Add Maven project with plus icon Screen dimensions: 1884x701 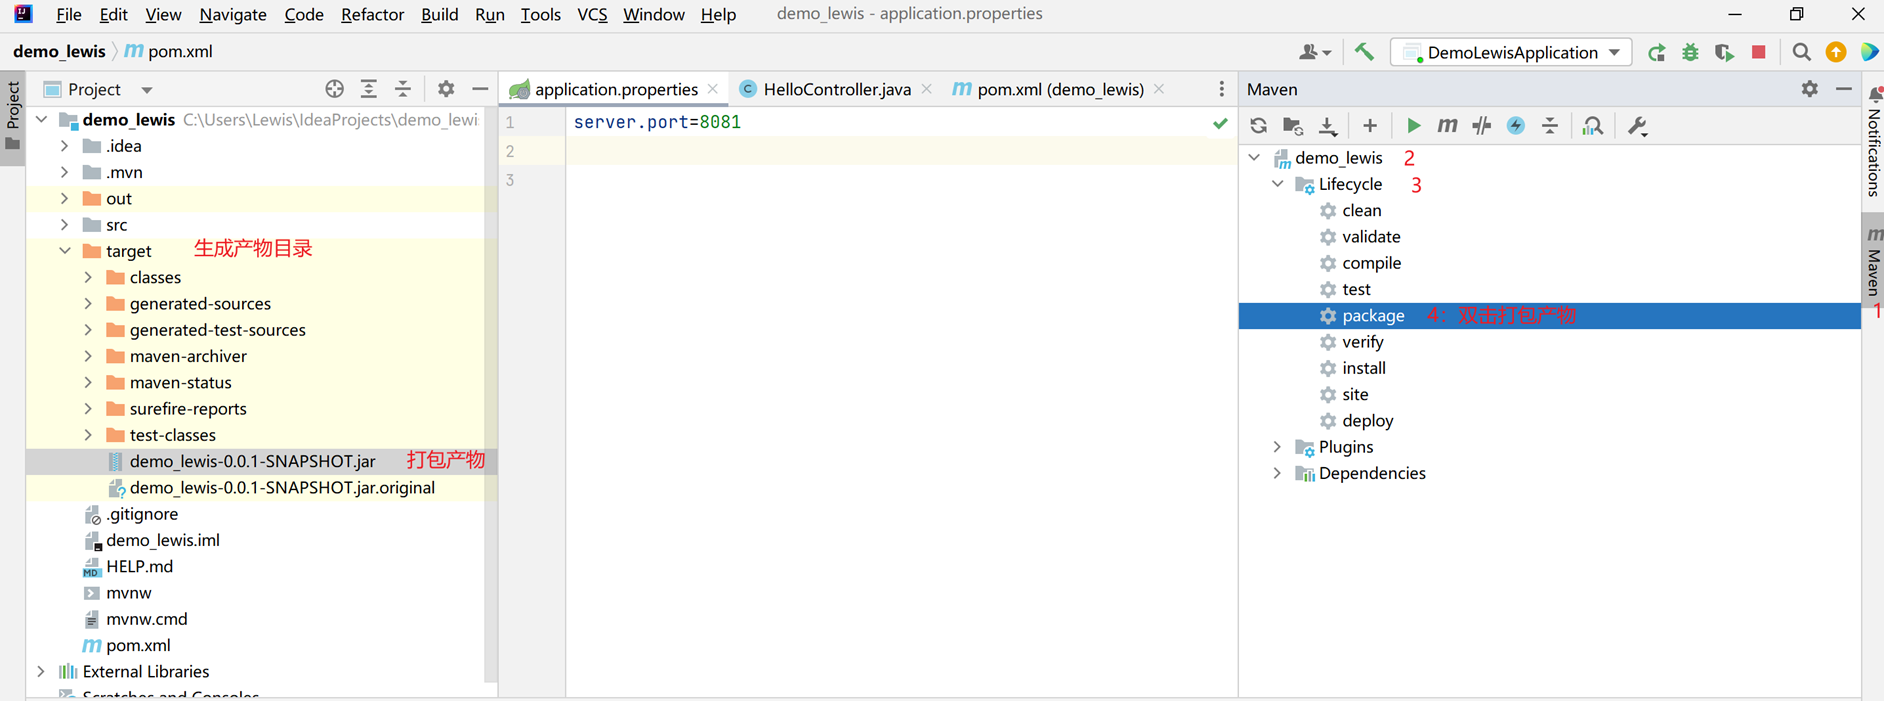click(1370, 126)
